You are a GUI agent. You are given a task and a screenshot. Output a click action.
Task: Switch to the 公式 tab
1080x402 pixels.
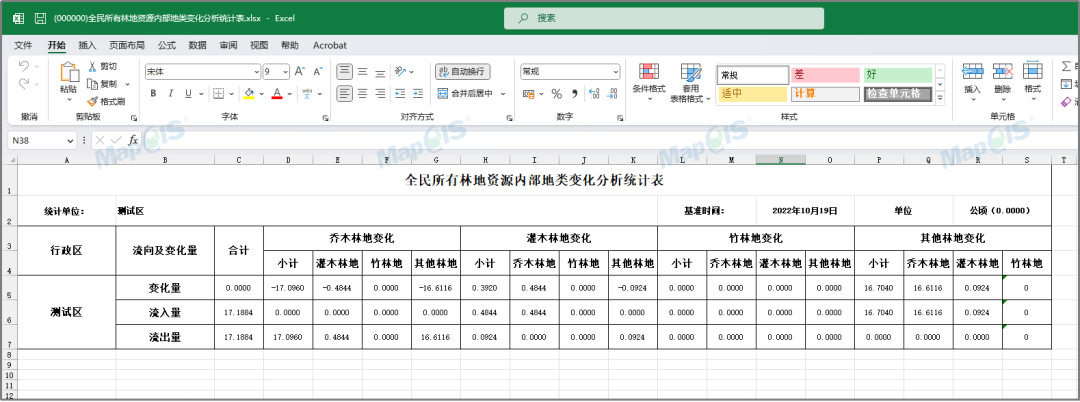(167, 45)
